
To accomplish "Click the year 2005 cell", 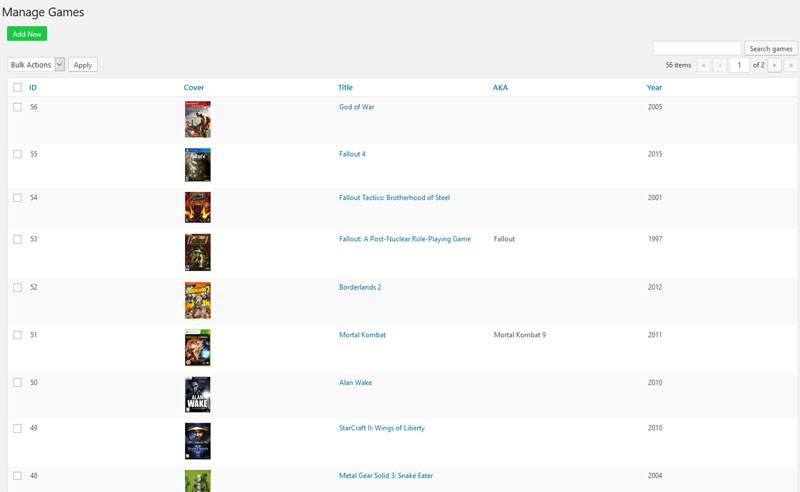I will (x=655, y=107).
